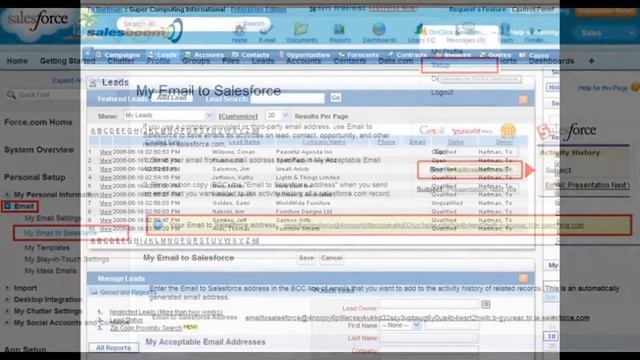Open Force.com Home in sidebar
The image size is (640, 360).
click(38, 122)
